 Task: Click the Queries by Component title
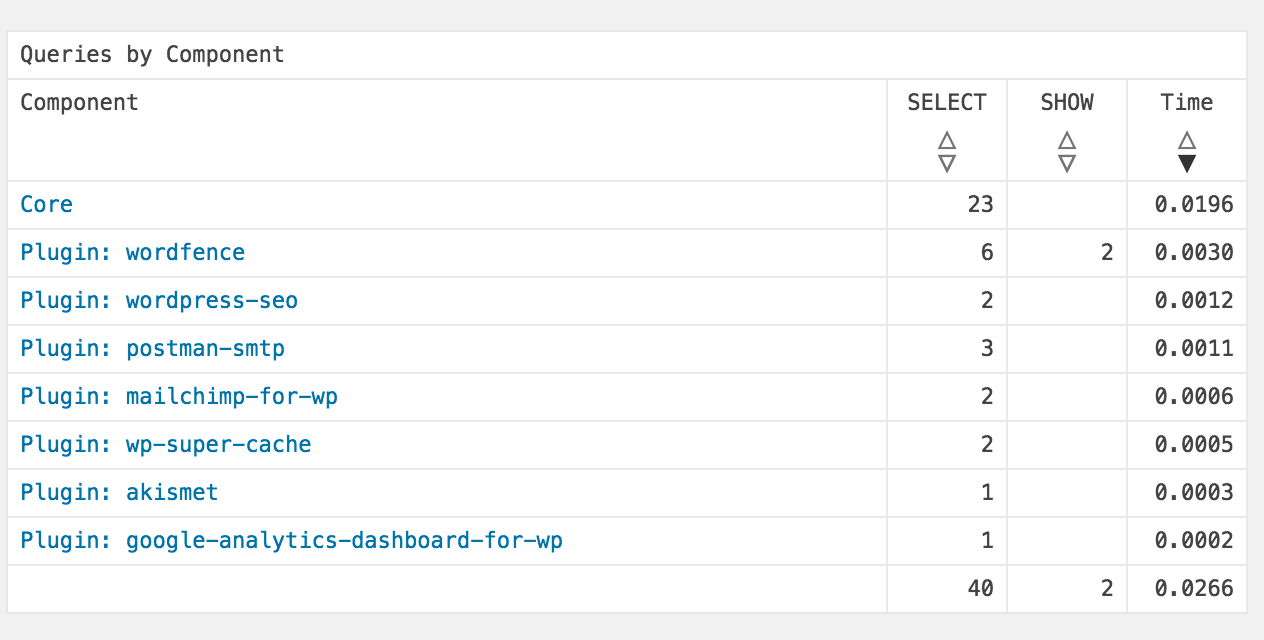[x=153, y=54]
